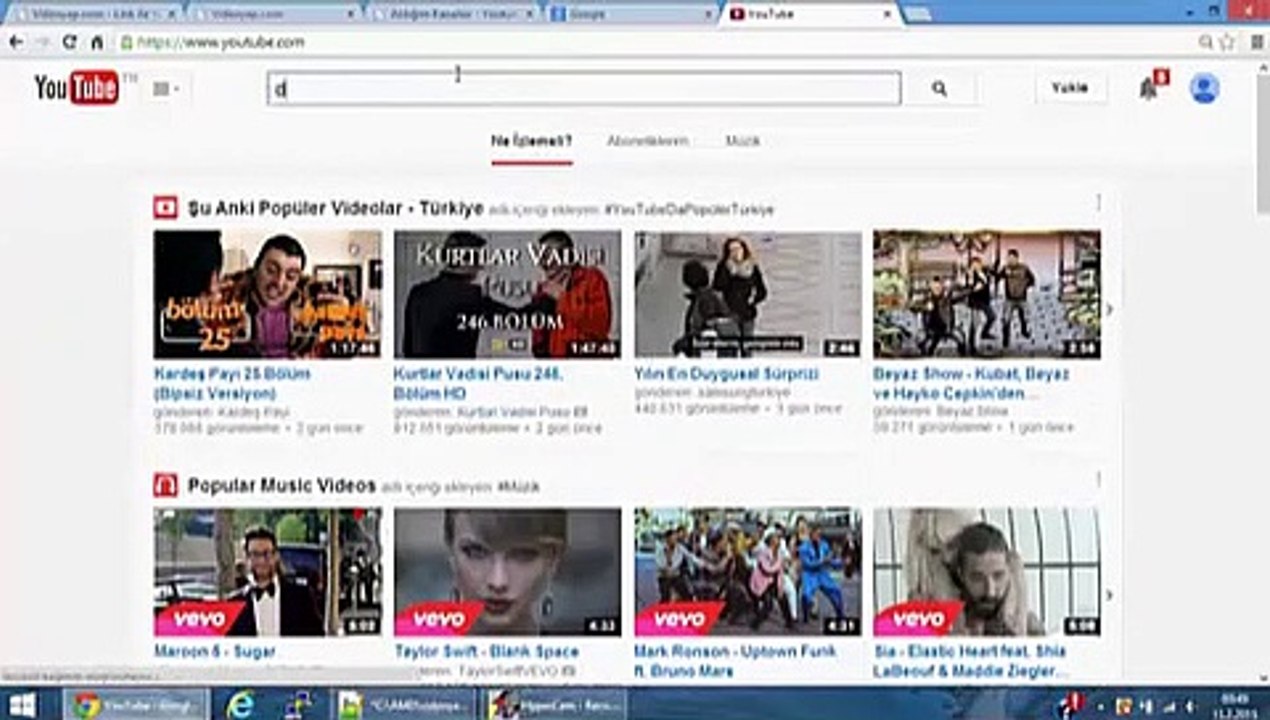The width and height of the screenshot is (1270, 720).
Task: Open Şu Anki Popüler Videolar section title
Action: point(335,208)
